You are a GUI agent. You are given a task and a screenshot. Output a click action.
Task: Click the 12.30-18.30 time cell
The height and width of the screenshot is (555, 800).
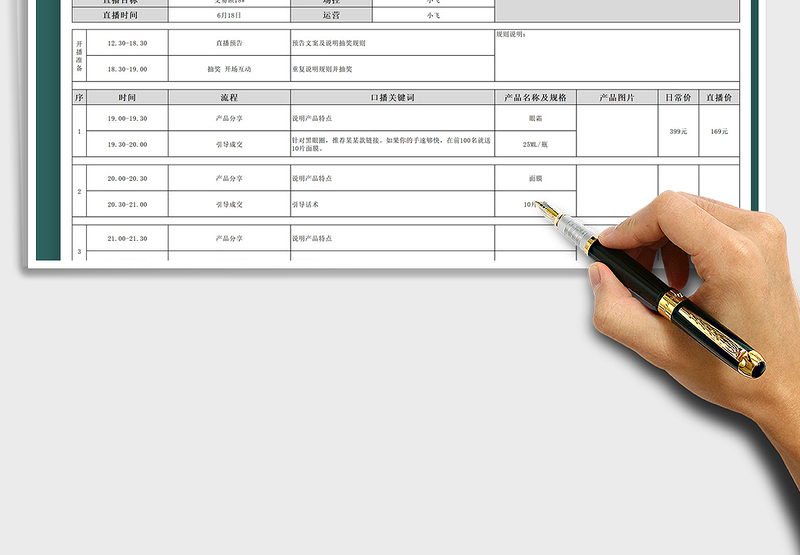(x=127, y=43)
